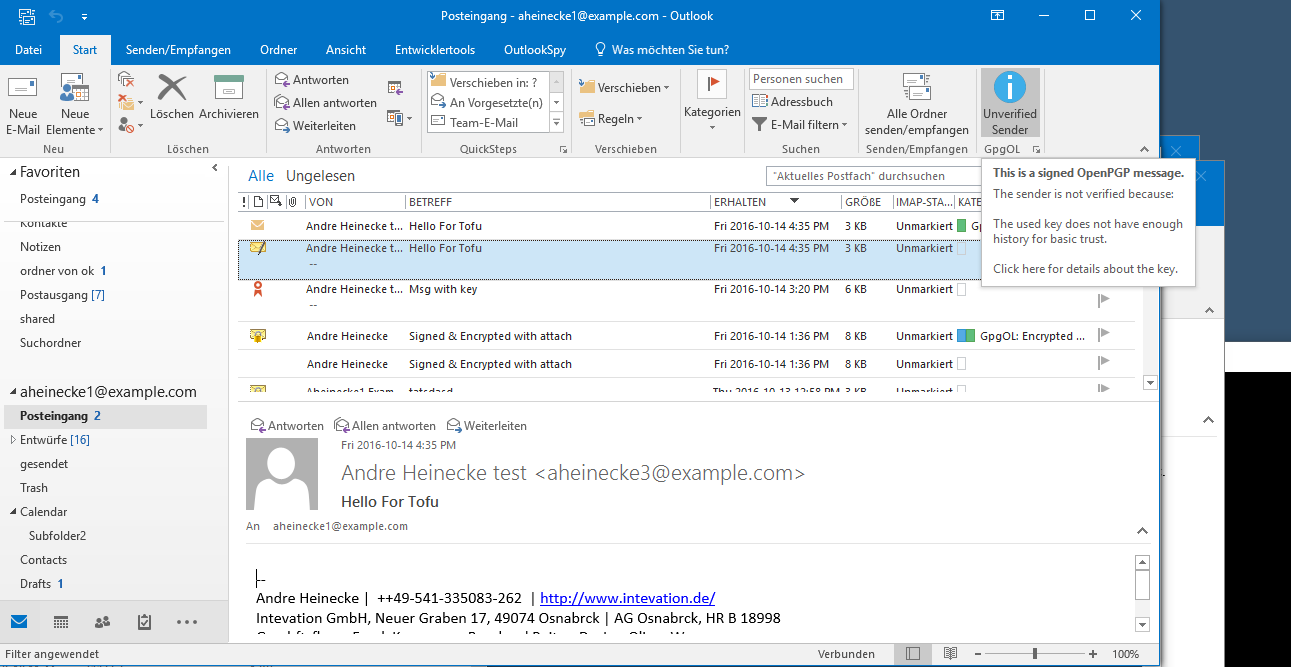
Task: Expand the Entwürfe folder tree
Action: point(12,440)
